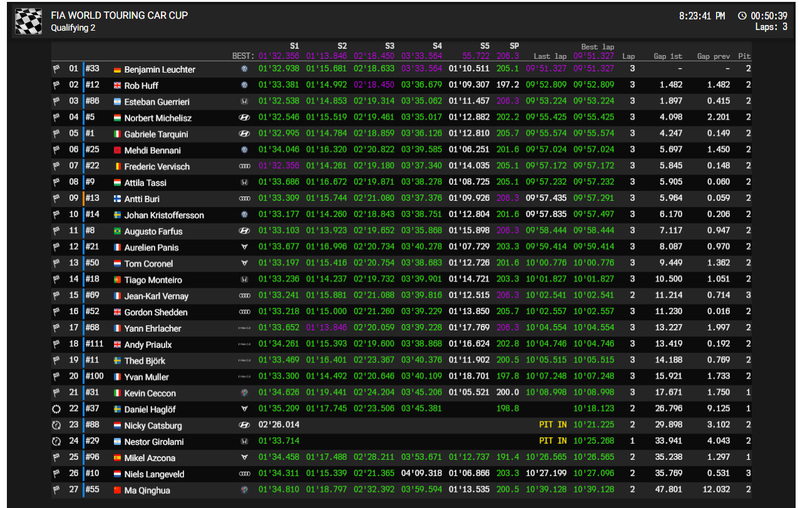Click car number #100 in Yvan Muller's row
The width and height of the screenshot is (800, 508).
94,376
